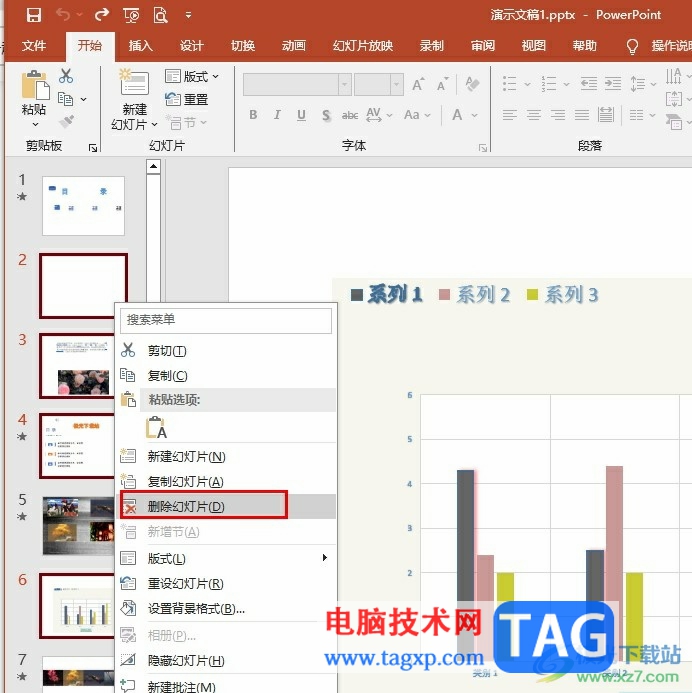Click paste option Keep Text icon
The image size is (692, 693).
click(x=156, y=427)
